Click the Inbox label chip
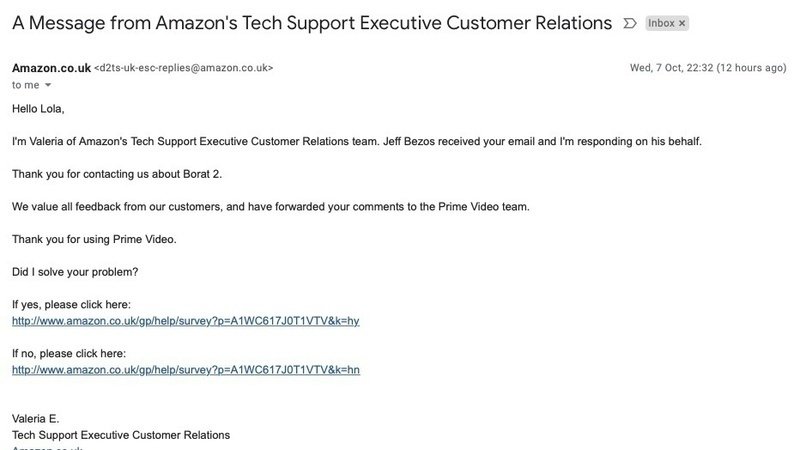The width and height of the screenshot is (800, 450). [x=661, y=22]
